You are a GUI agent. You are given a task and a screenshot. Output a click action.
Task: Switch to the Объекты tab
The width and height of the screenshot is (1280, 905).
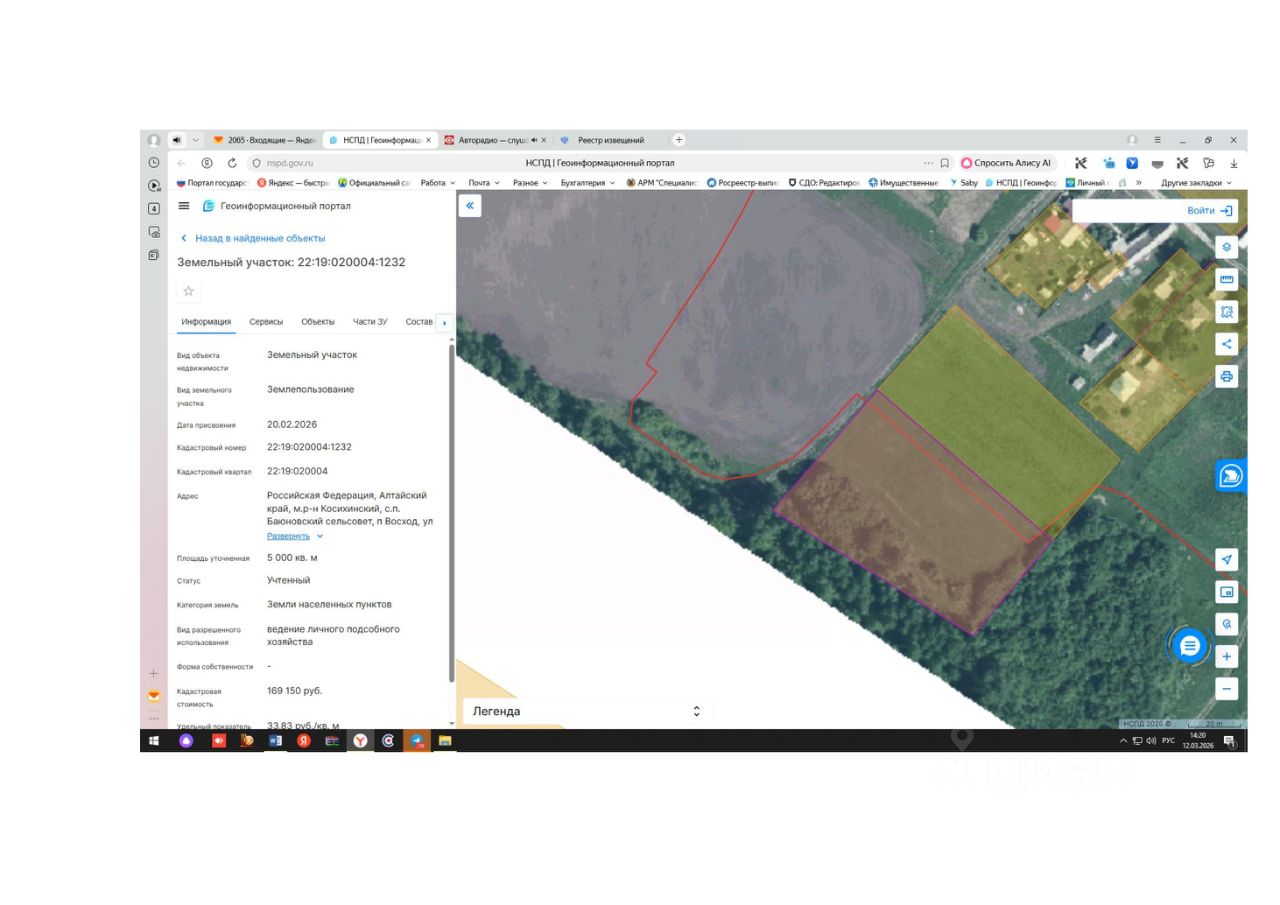[x=318, y=322]
